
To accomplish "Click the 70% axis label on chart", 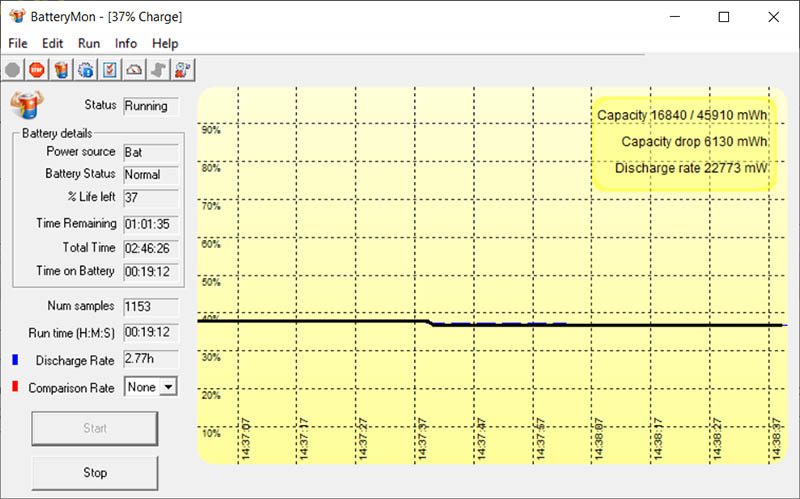I will tap(211, 206).
